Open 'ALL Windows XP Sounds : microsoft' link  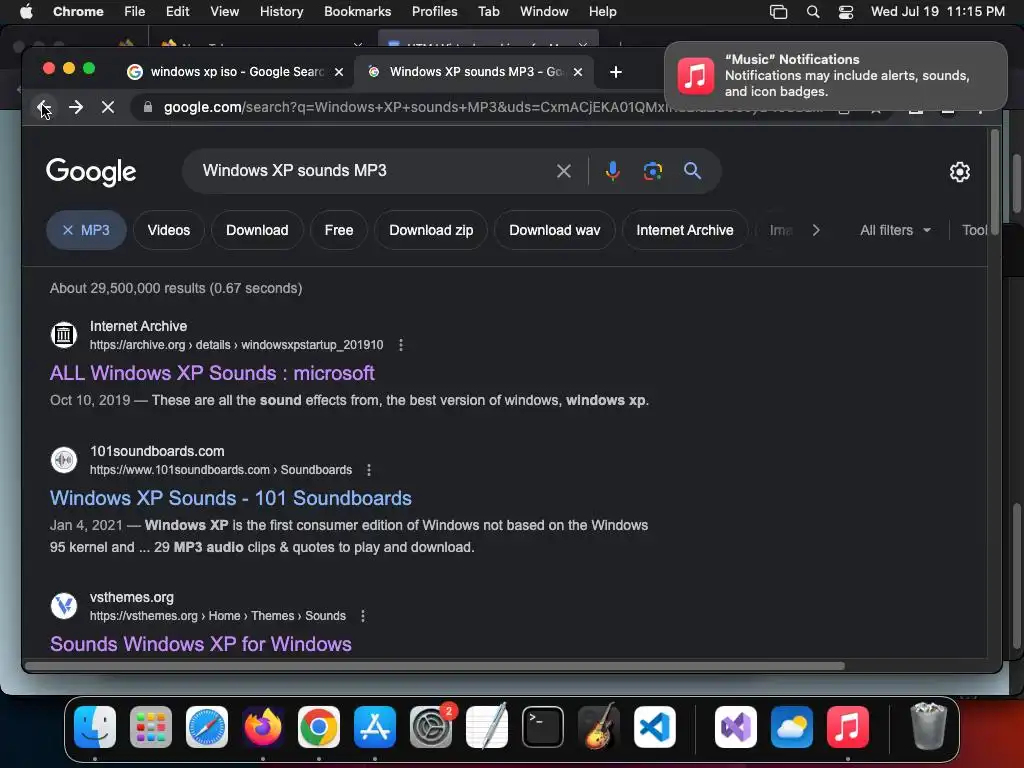(x=212, y=373)
